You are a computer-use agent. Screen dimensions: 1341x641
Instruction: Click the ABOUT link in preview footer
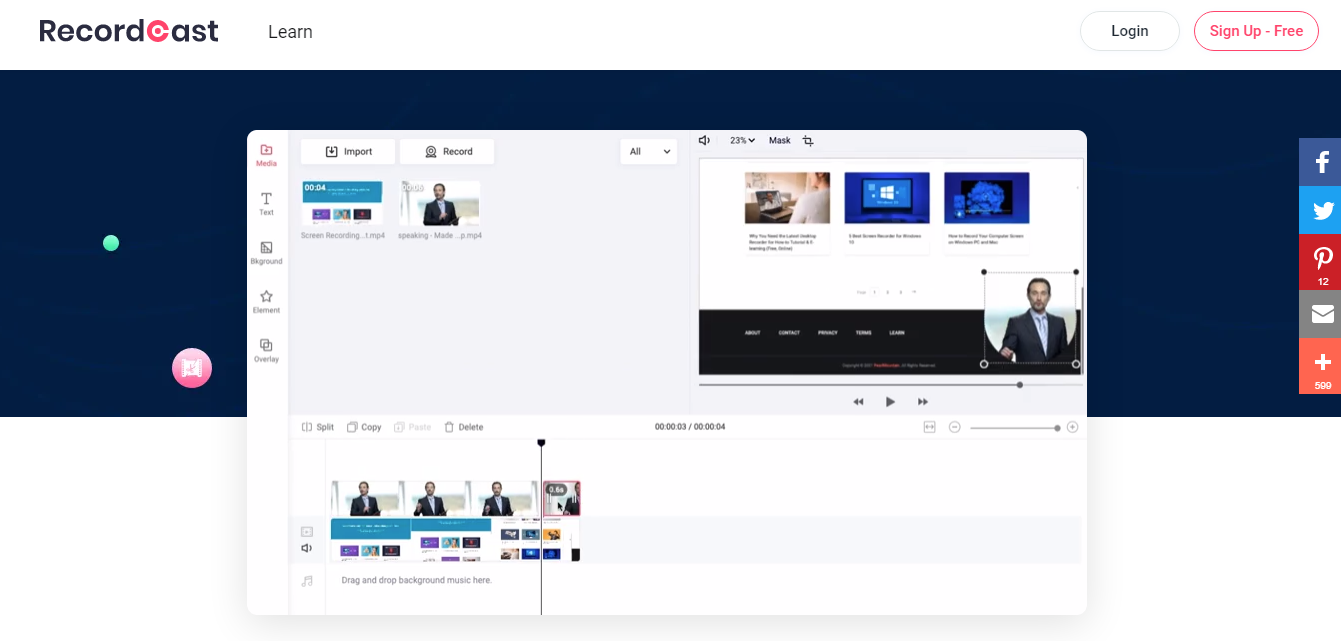(x=753, y=333)
